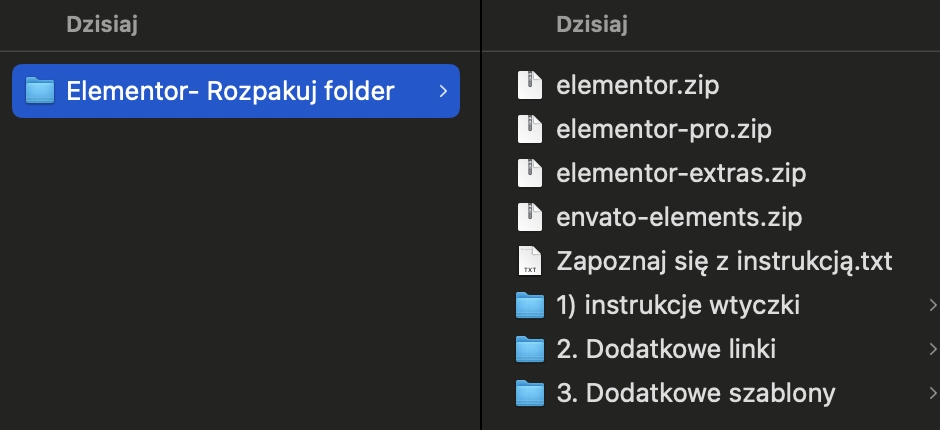This screenshot has height=430, width=940.
Task: Click the Dzisiaj header in the right column
Action: (592, 25)
